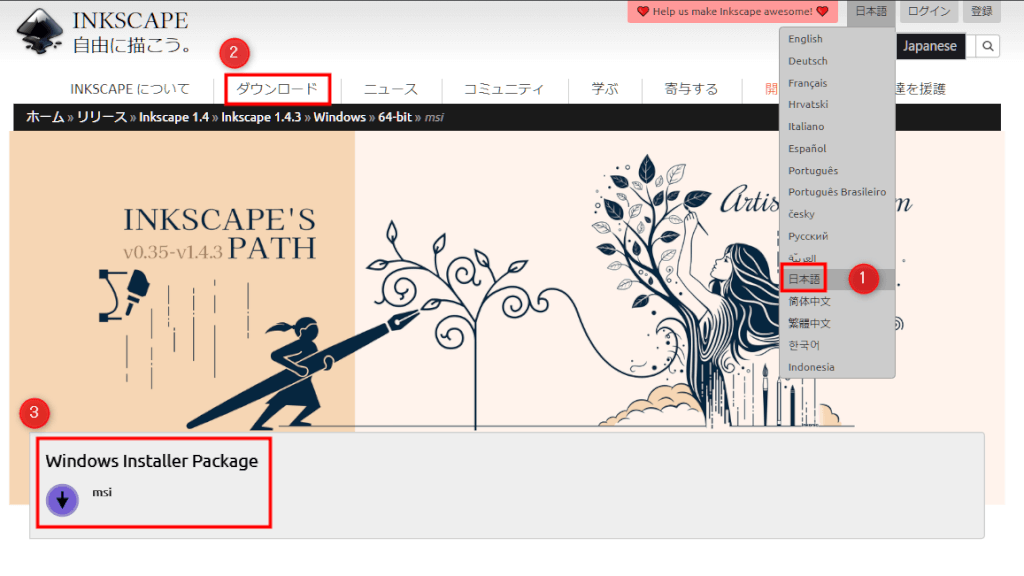Pick 한국어 from the language menu
1024x576 pixels.
click(x=806, y=345)
